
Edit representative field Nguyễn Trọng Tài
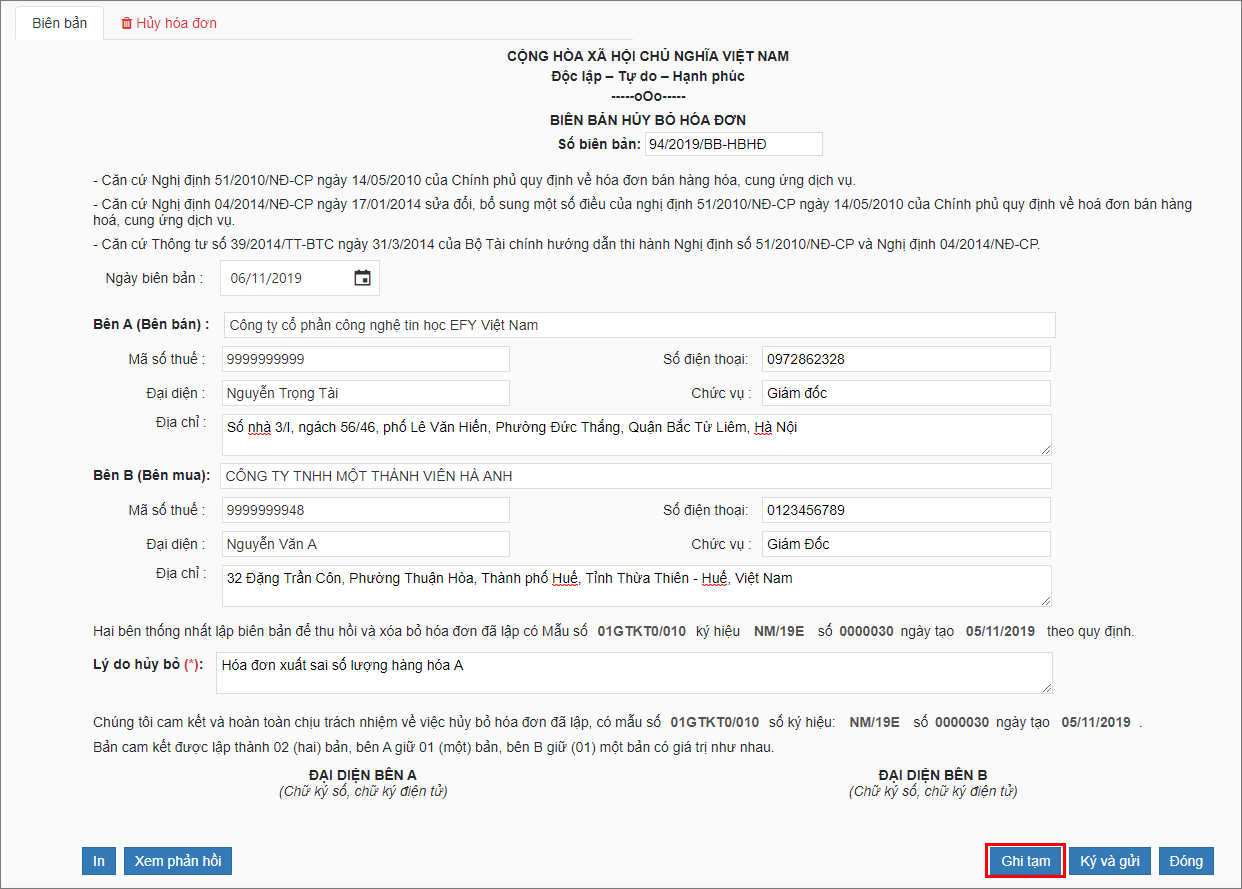click(366, 393)
